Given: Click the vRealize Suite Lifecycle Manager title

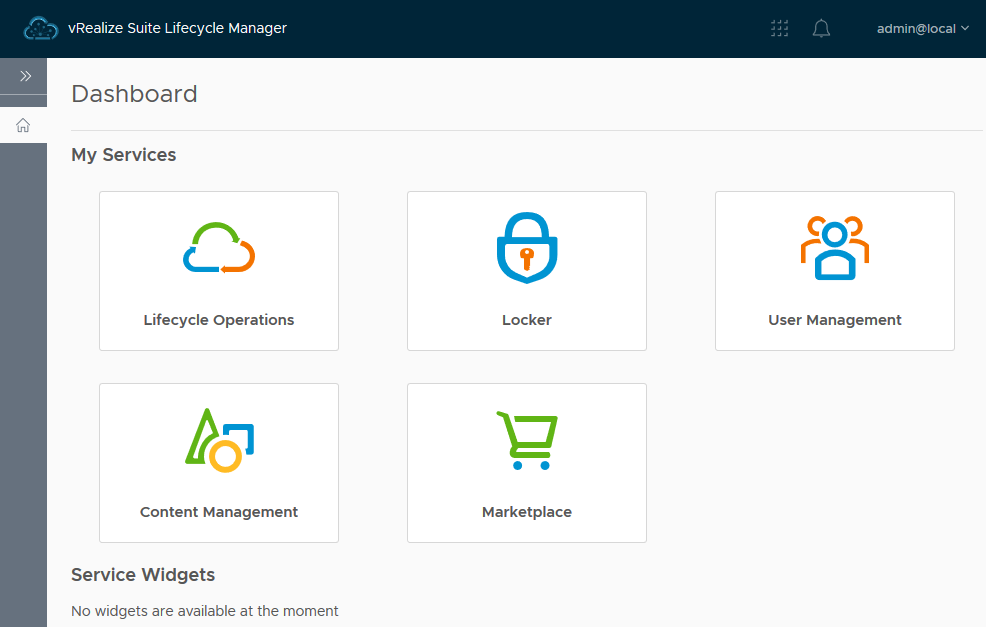Looking at the screenshot, I should 177,28.
